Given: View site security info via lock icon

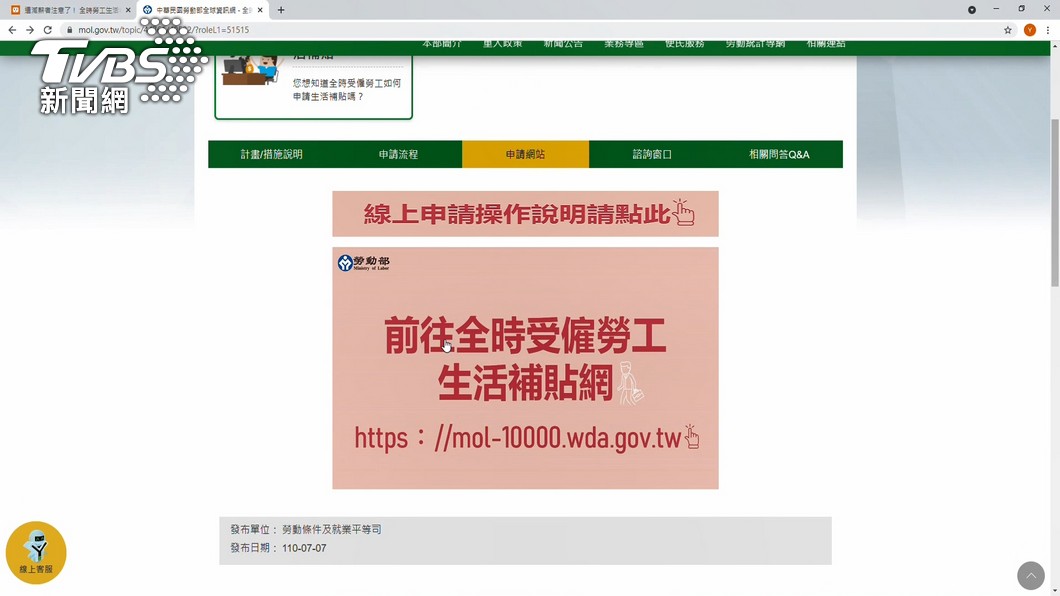Looking at the screenshot, I should click(x=69, y=30).
